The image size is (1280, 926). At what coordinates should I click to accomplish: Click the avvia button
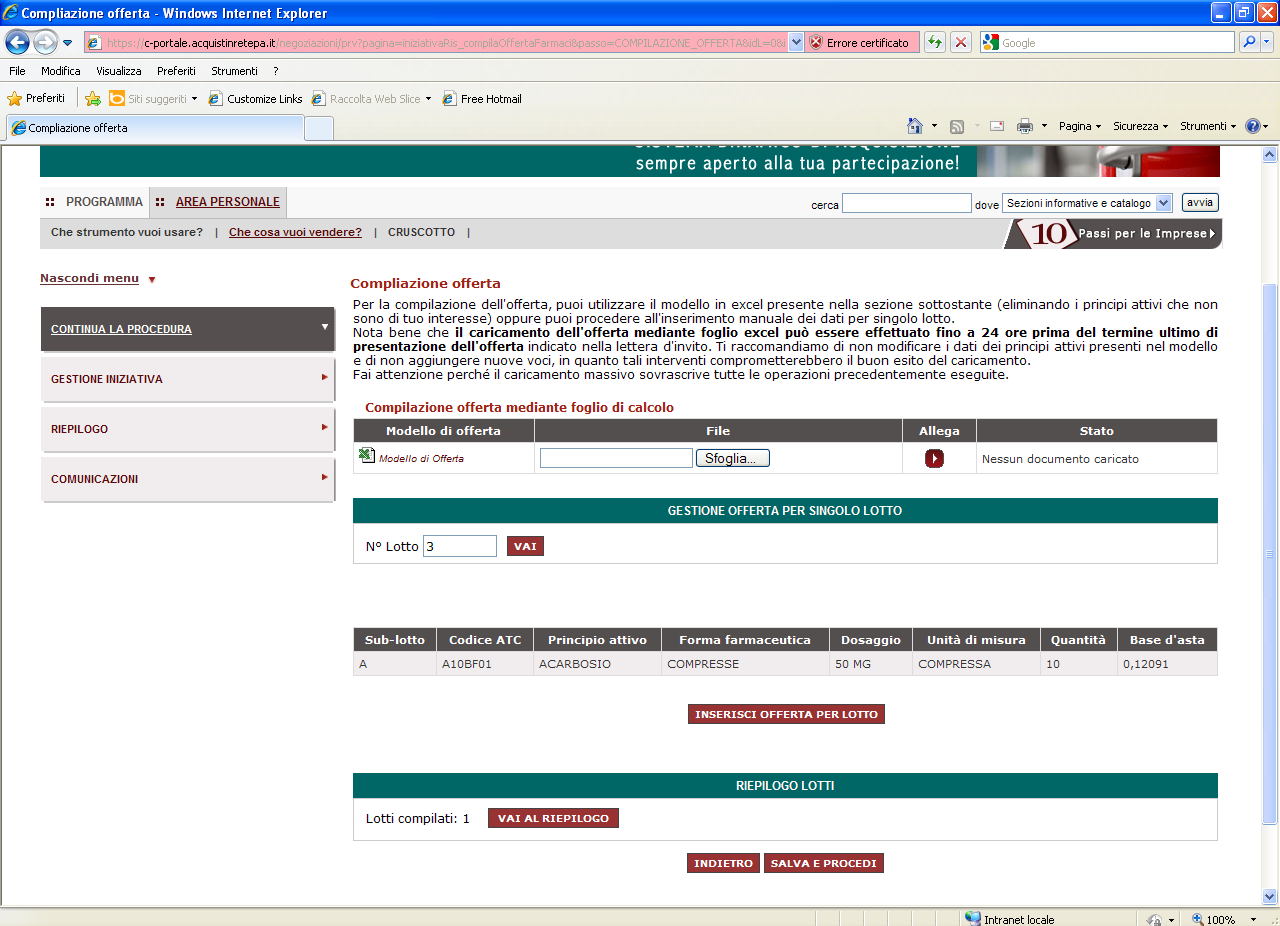pos(1200,202)
